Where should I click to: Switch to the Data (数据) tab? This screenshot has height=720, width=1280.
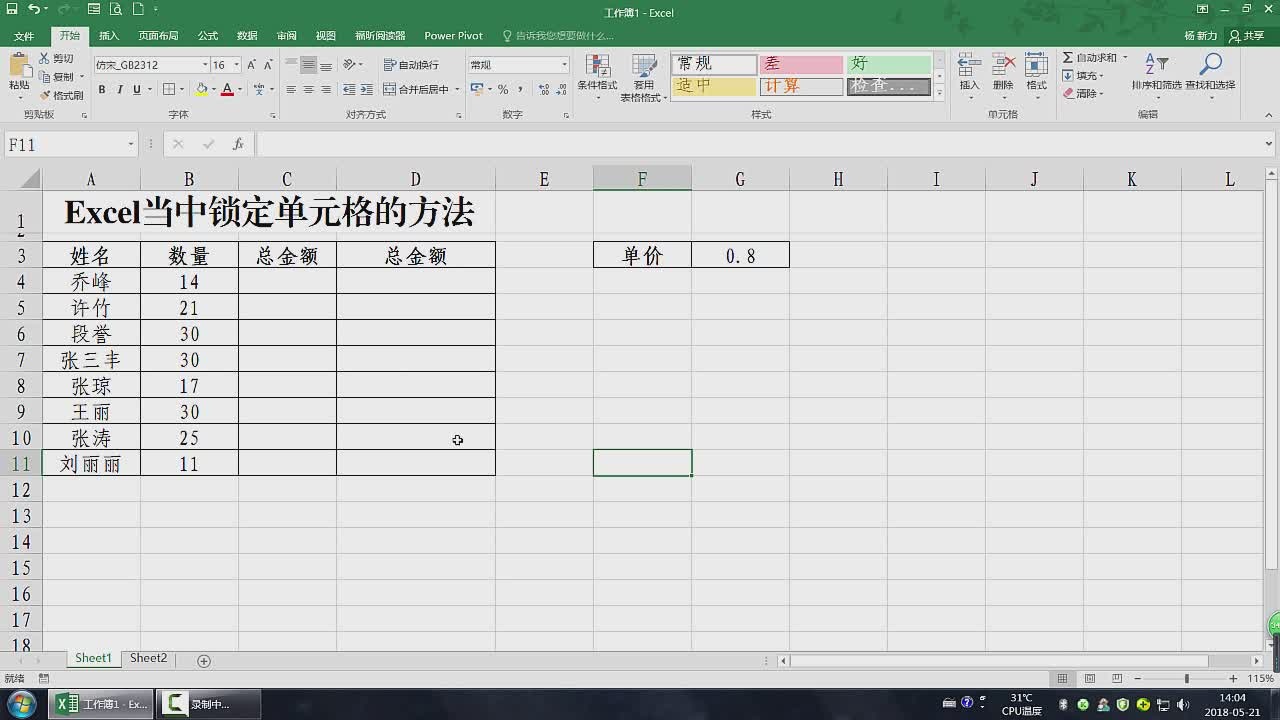point(247,35)
